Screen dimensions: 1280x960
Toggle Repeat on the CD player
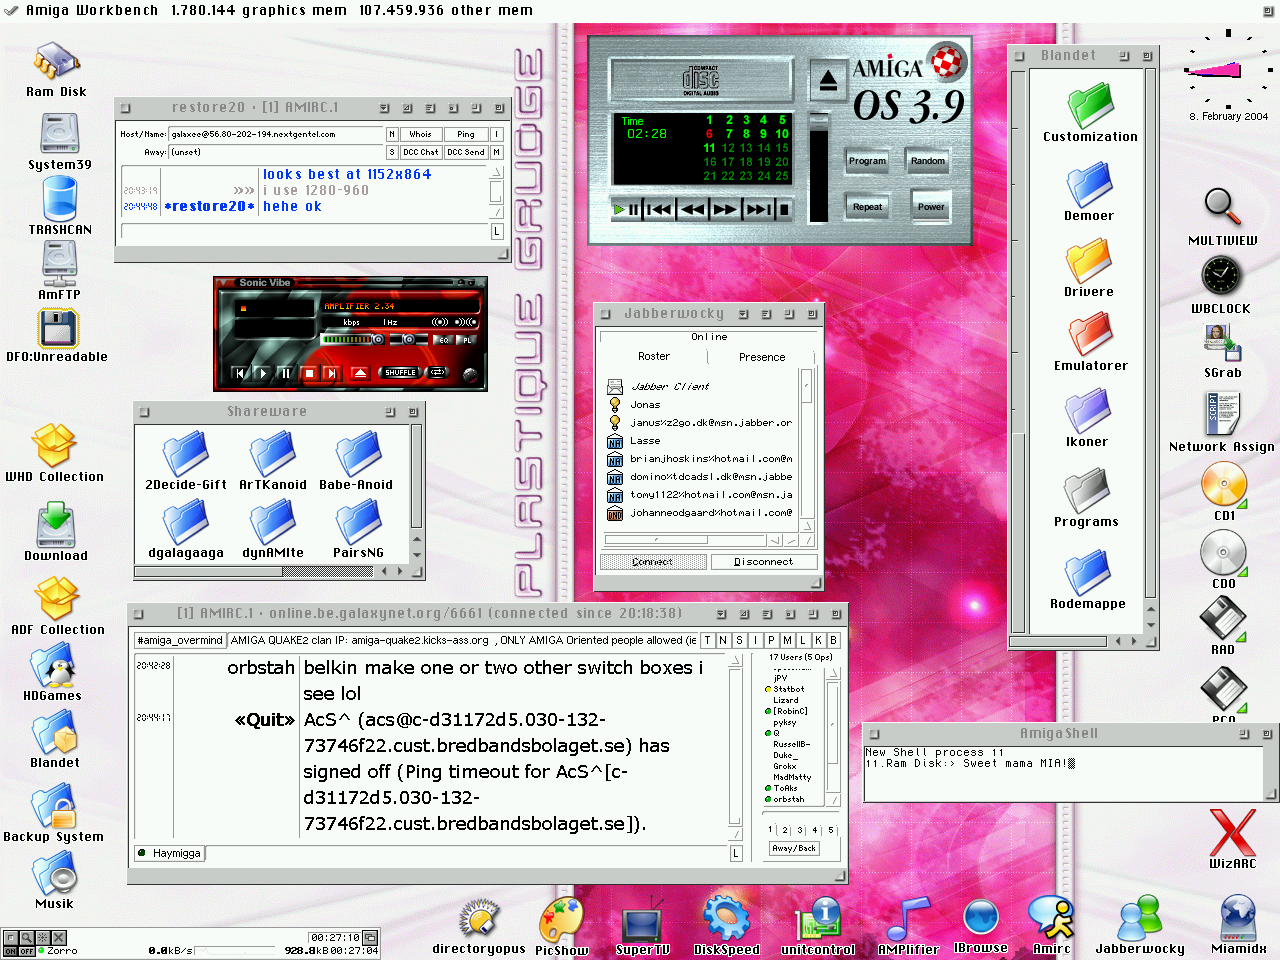867,207
